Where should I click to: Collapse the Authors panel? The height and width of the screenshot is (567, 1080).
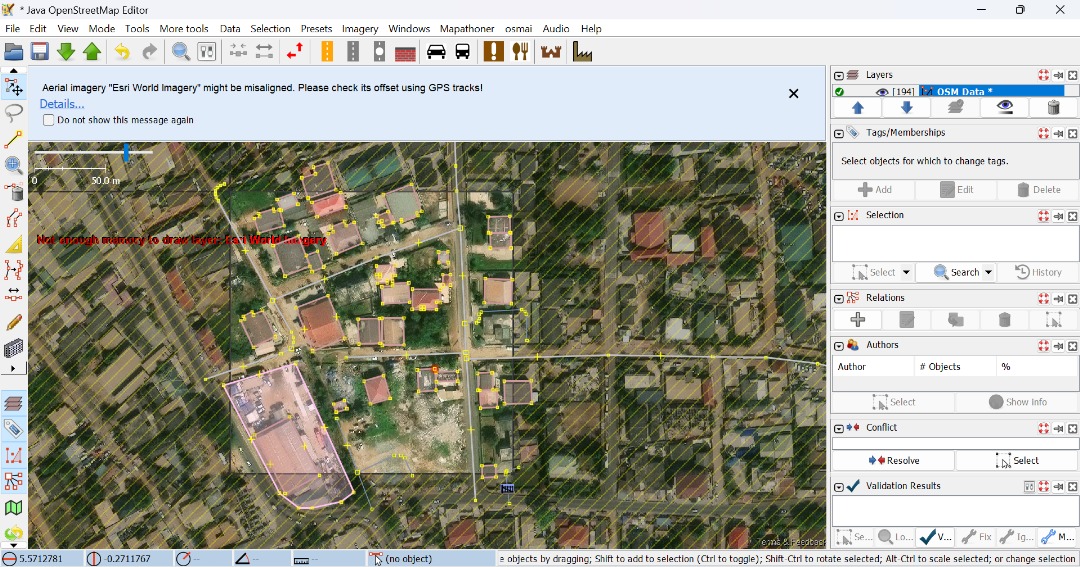tap(839, 345)
